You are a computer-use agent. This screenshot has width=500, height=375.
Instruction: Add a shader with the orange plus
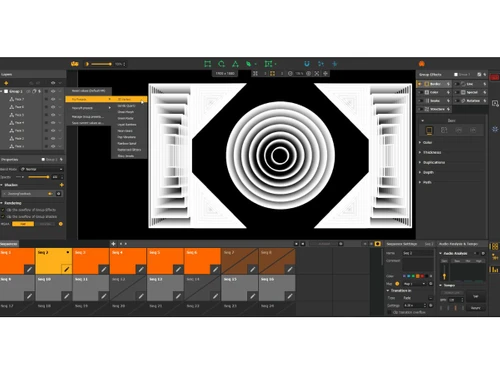click(x=61, y=185)
